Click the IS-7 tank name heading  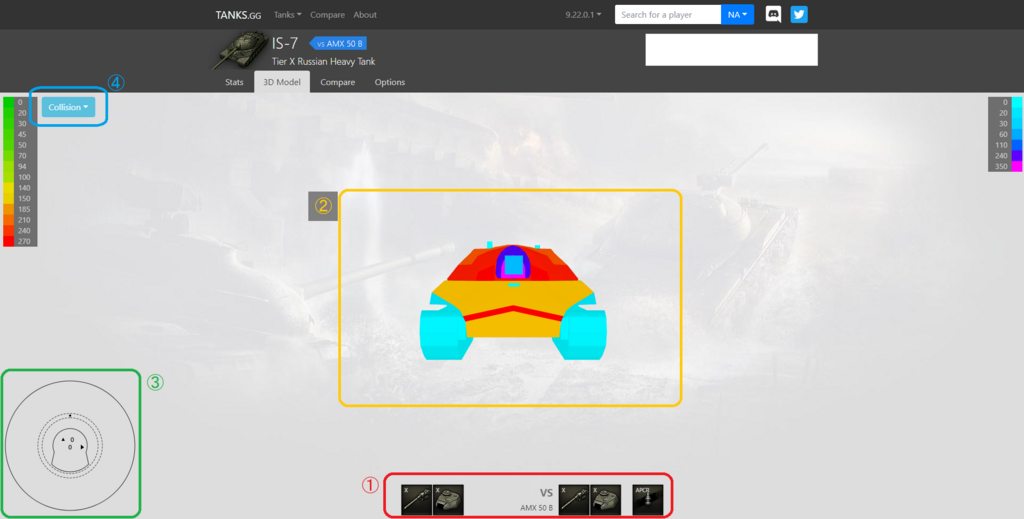pos(285,44)
